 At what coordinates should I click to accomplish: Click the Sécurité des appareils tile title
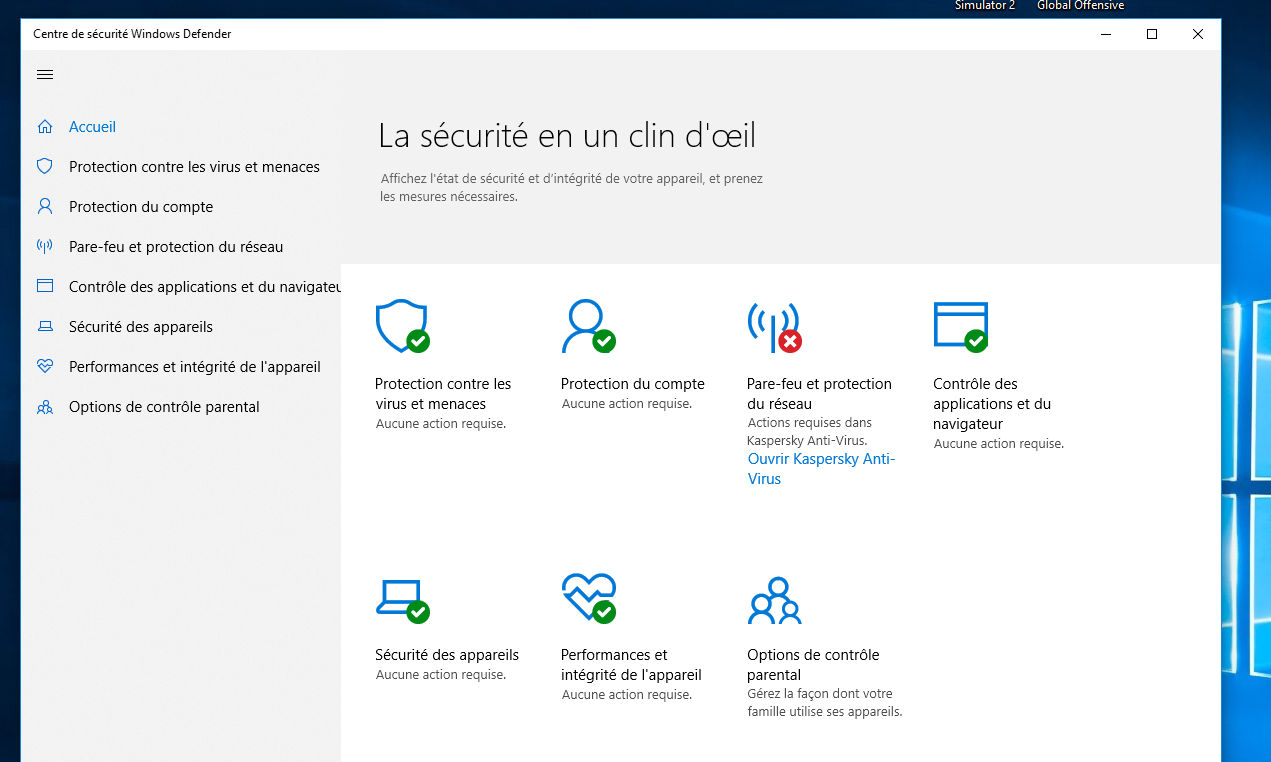[447, 655]
